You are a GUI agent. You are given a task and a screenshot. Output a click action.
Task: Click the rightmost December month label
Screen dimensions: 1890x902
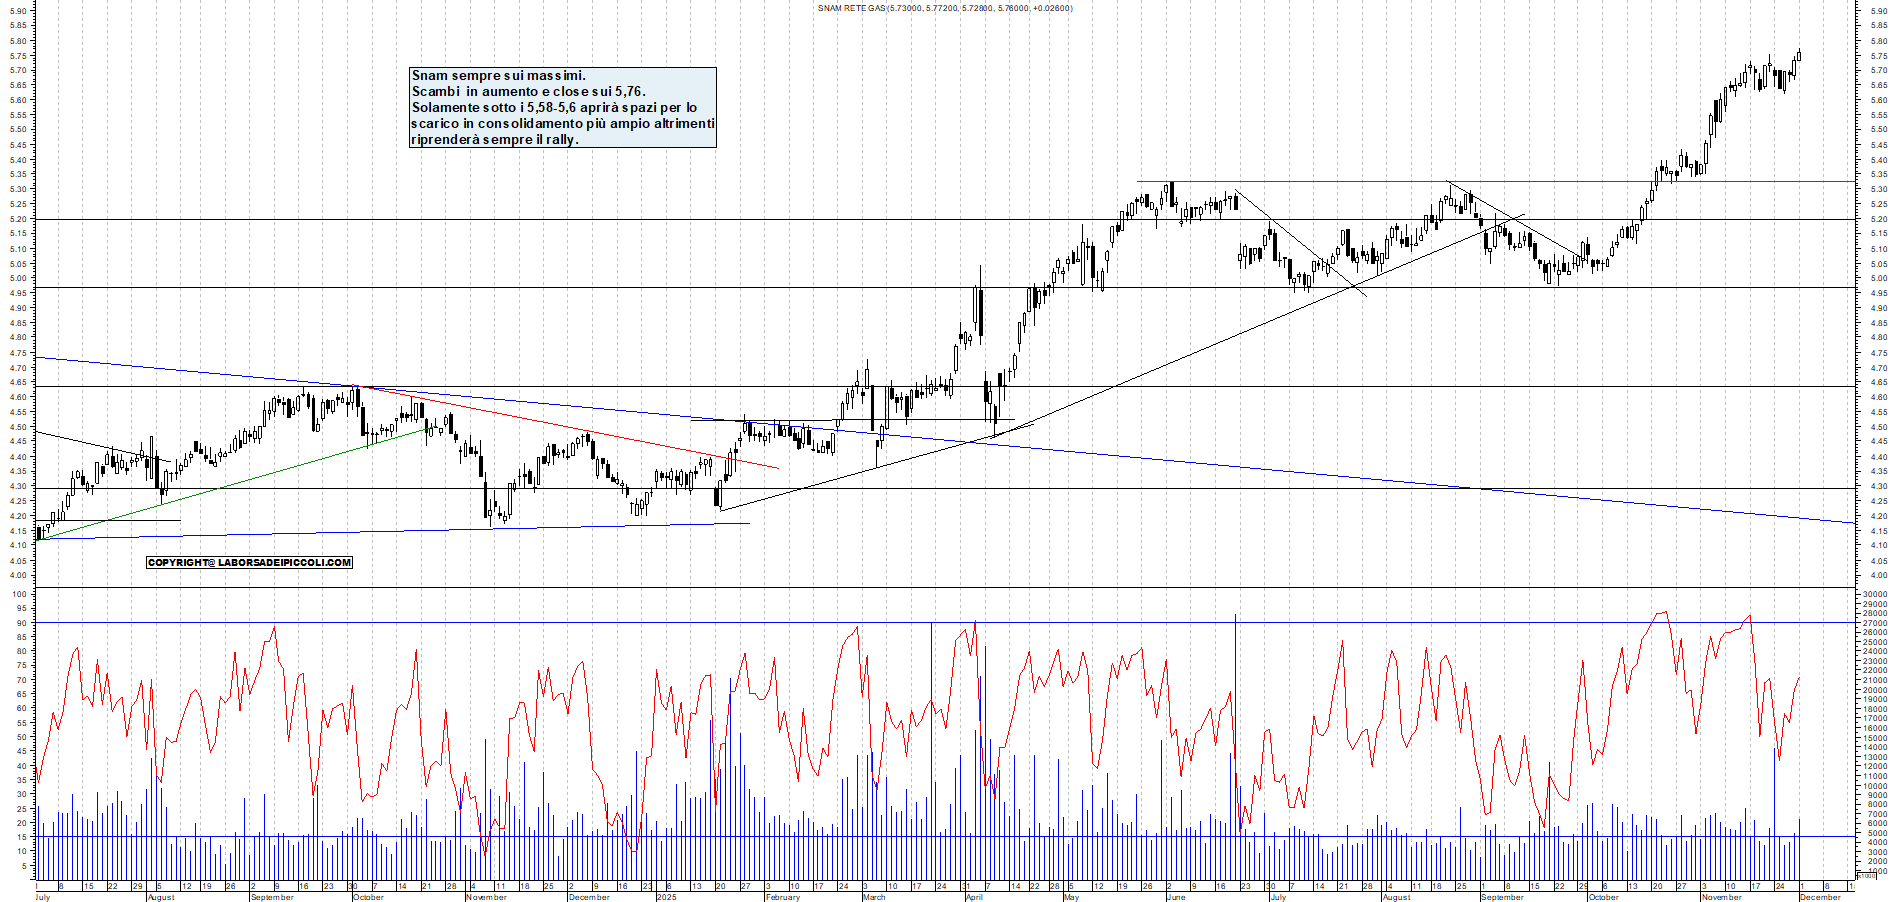[1819, 897]
